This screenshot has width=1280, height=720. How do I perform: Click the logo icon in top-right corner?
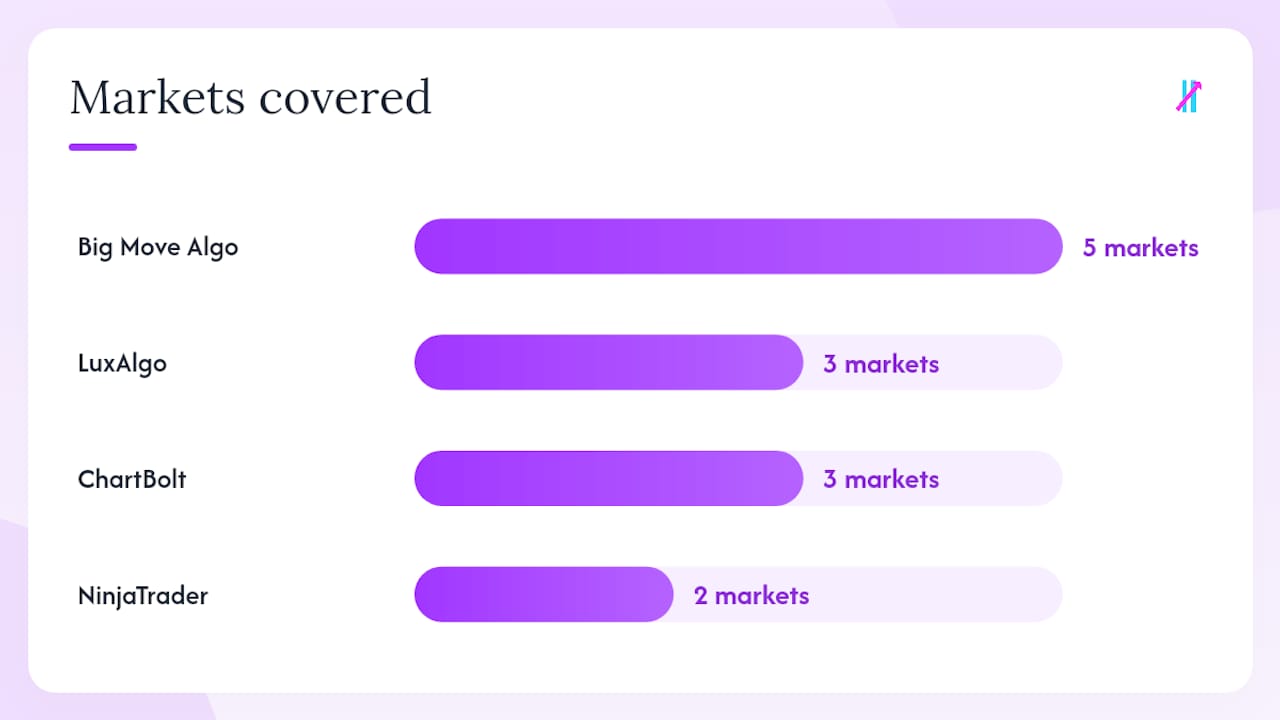(x=1188, y=96)
